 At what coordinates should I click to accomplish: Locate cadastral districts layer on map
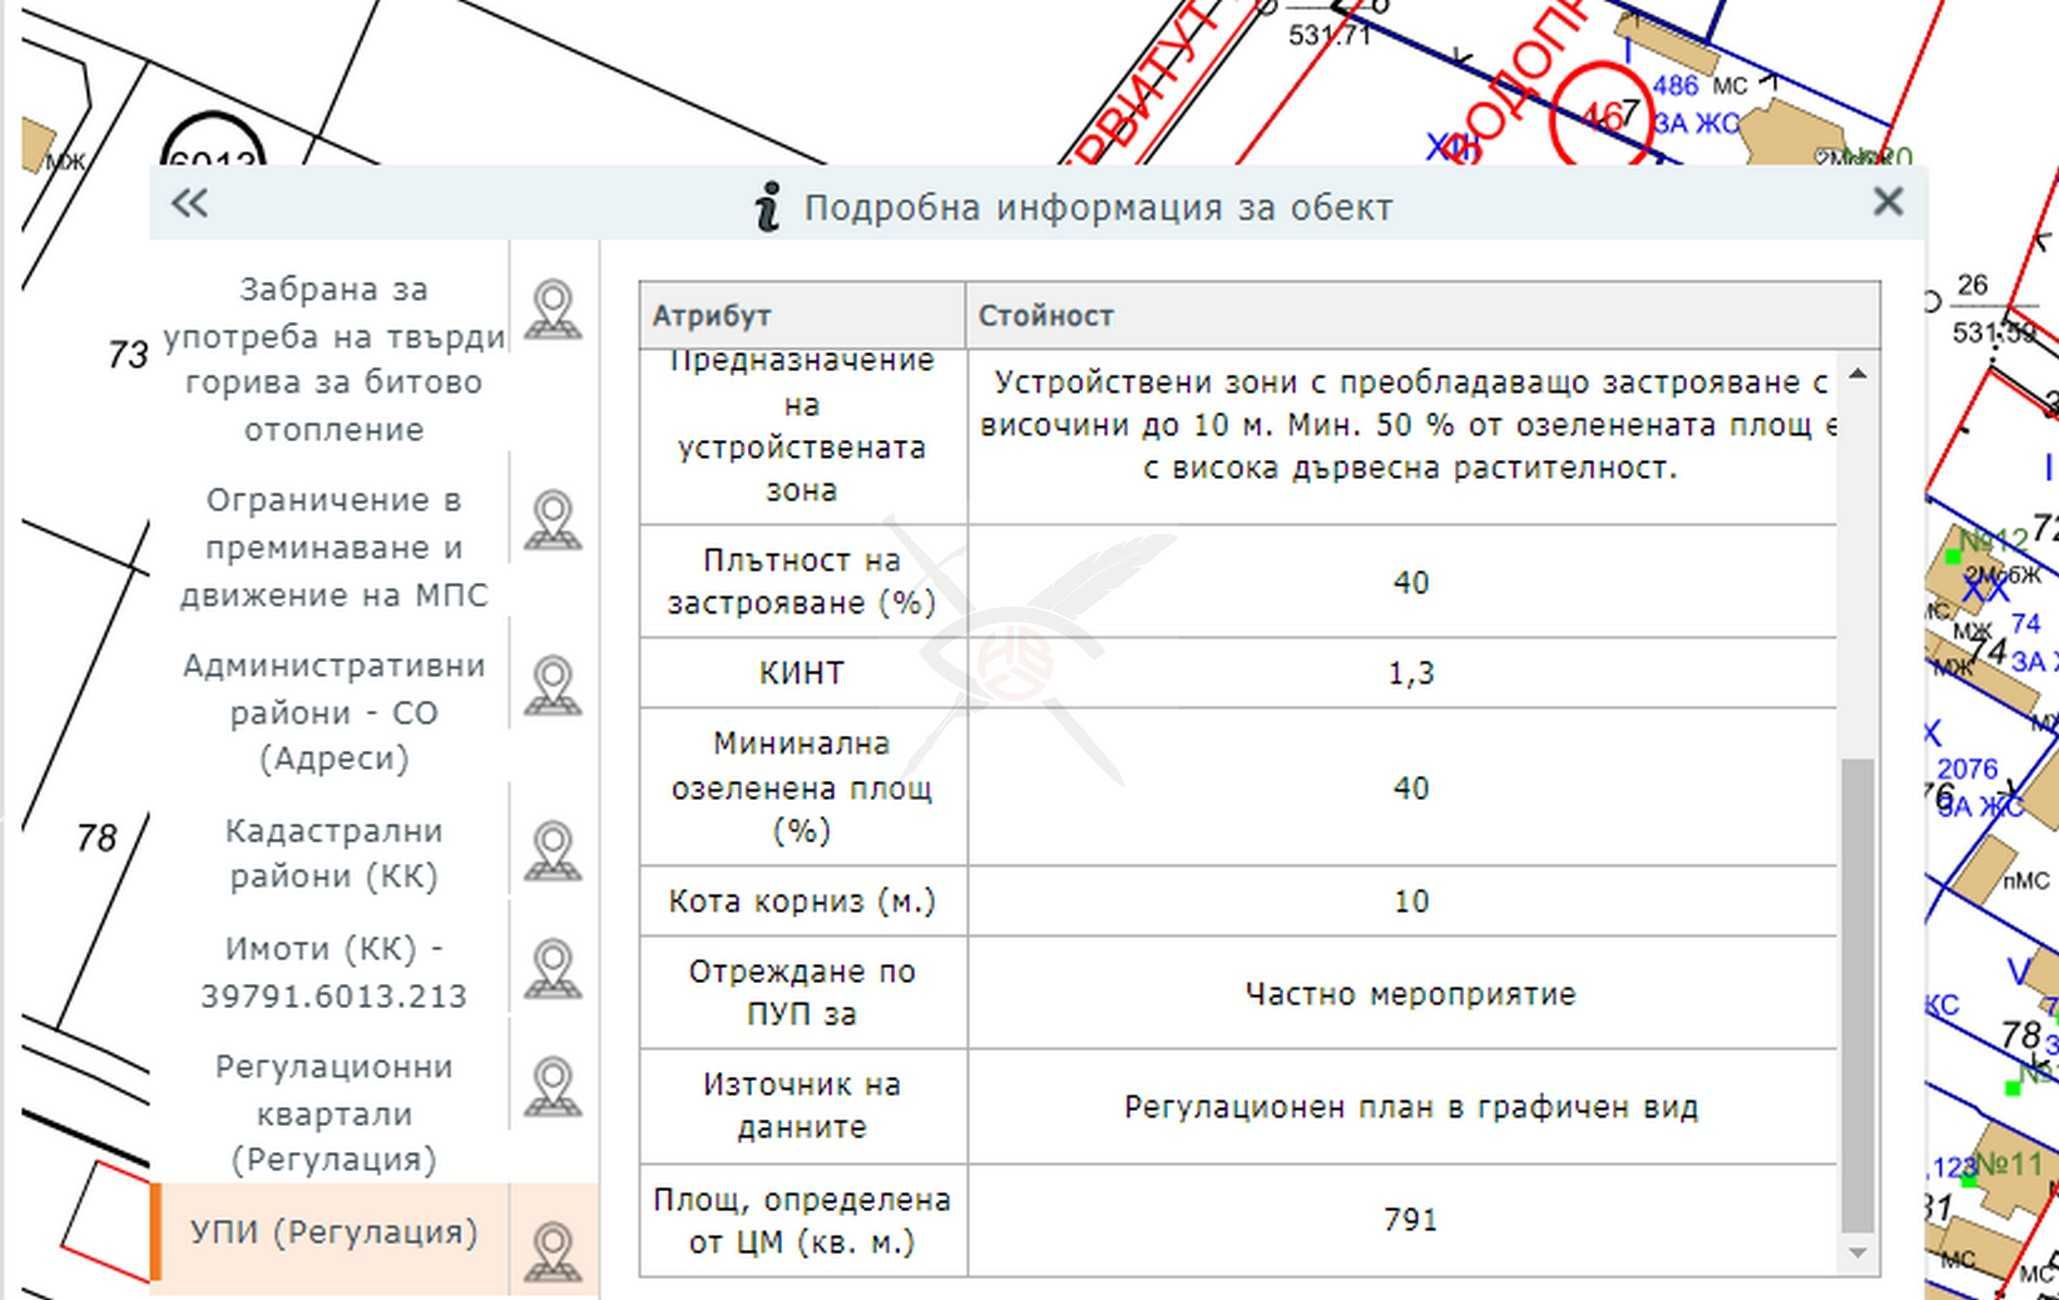click(x=553, y=851)
